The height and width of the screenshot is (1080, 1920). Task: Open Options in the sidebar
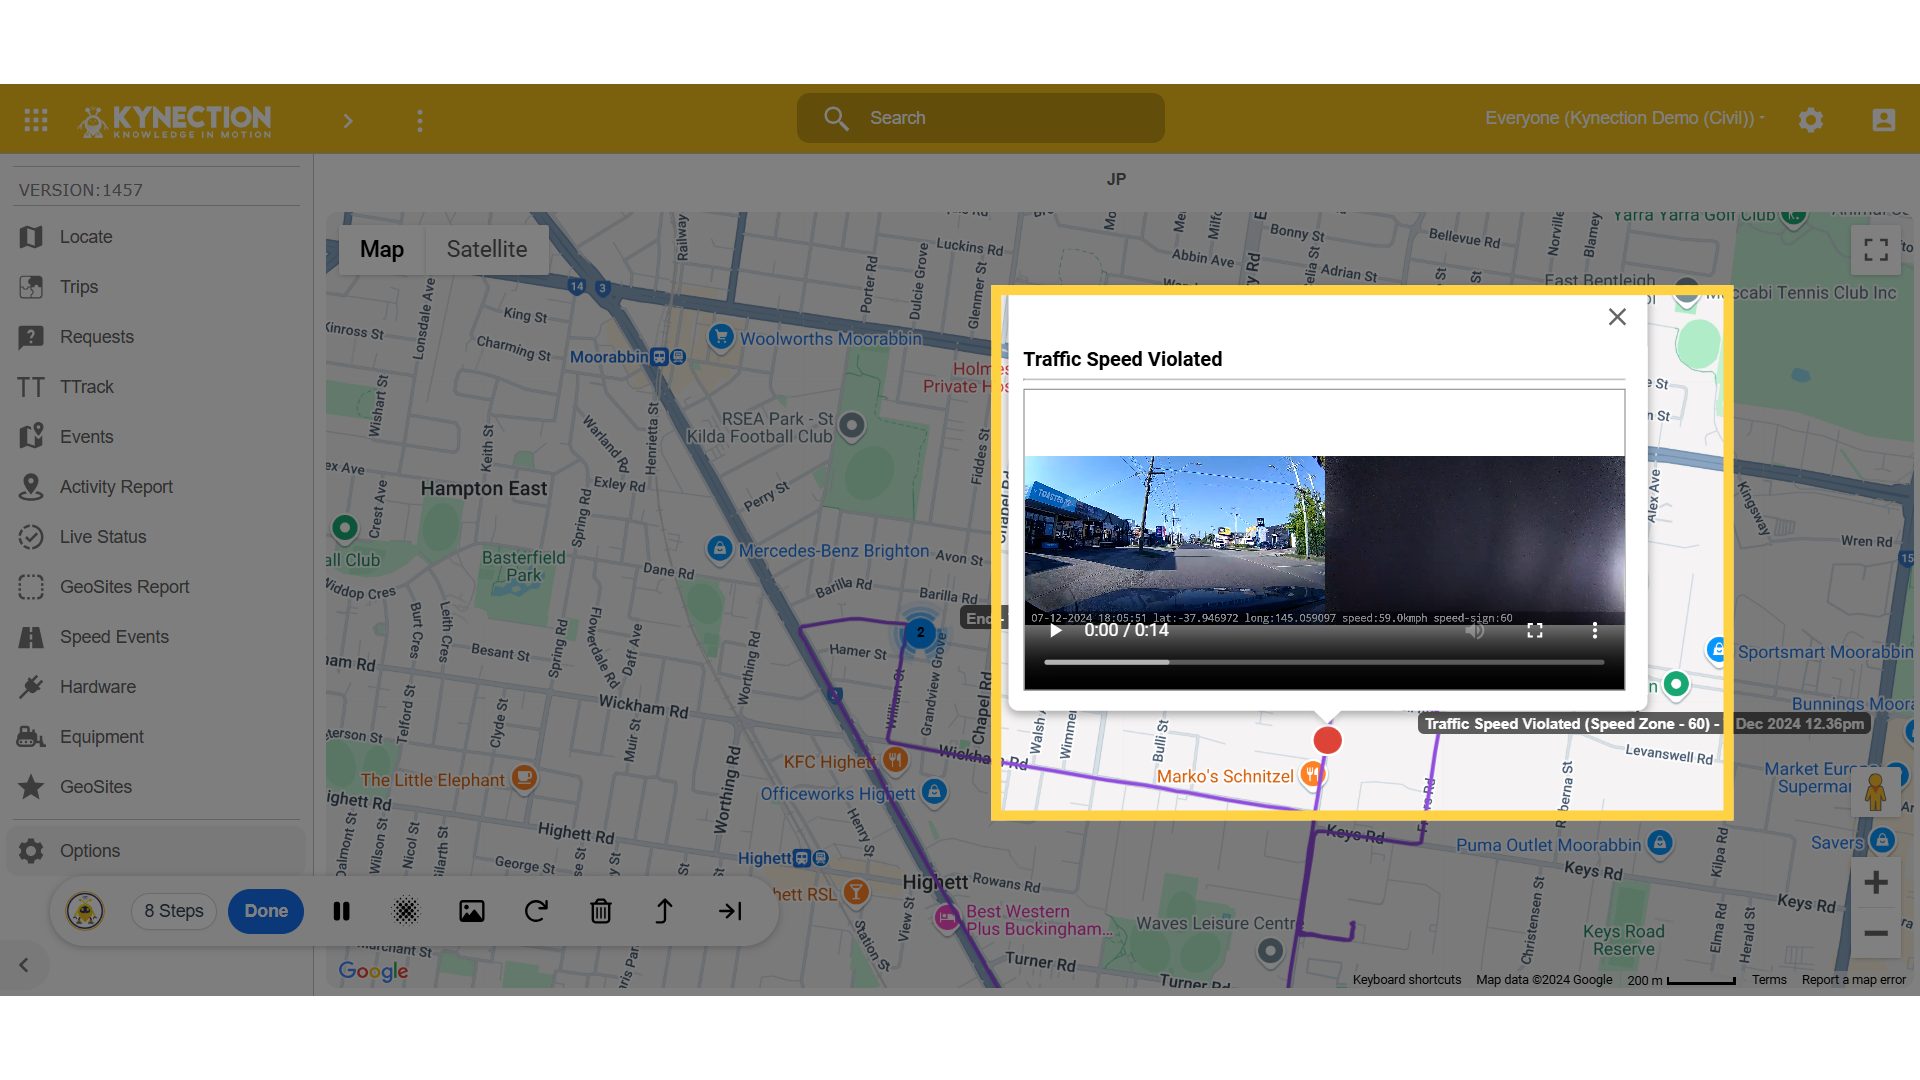(x=156, y=851)
